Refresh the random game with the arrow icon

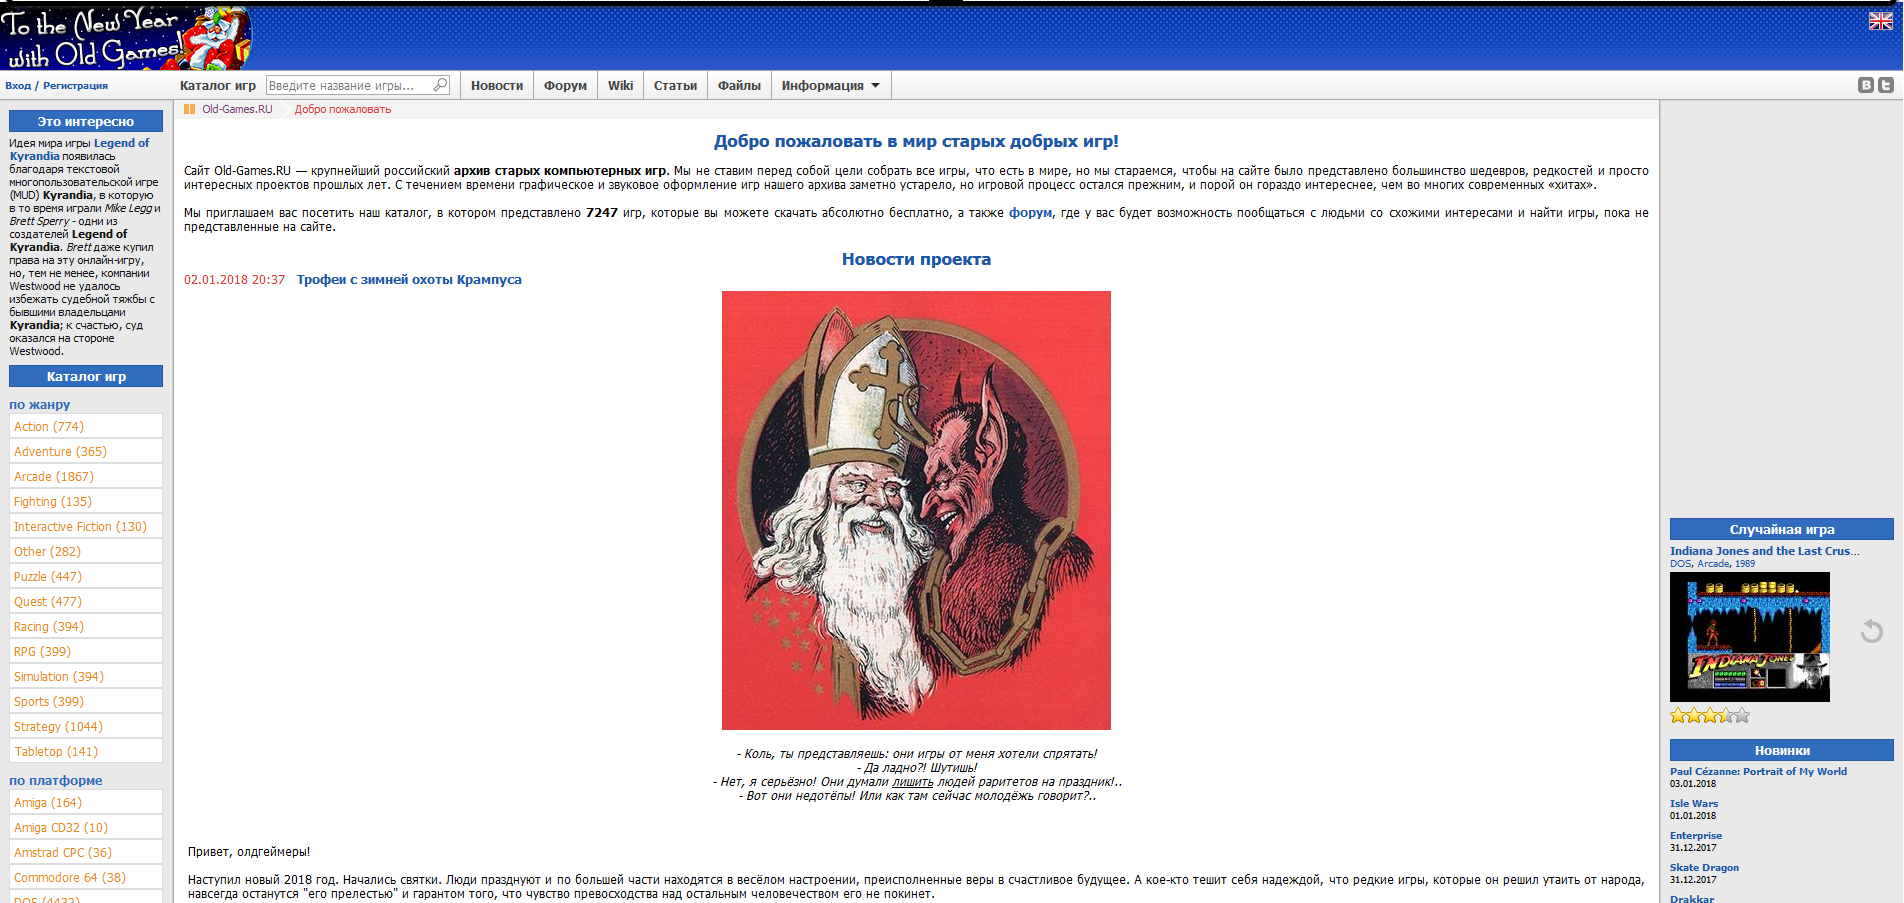1872,631
